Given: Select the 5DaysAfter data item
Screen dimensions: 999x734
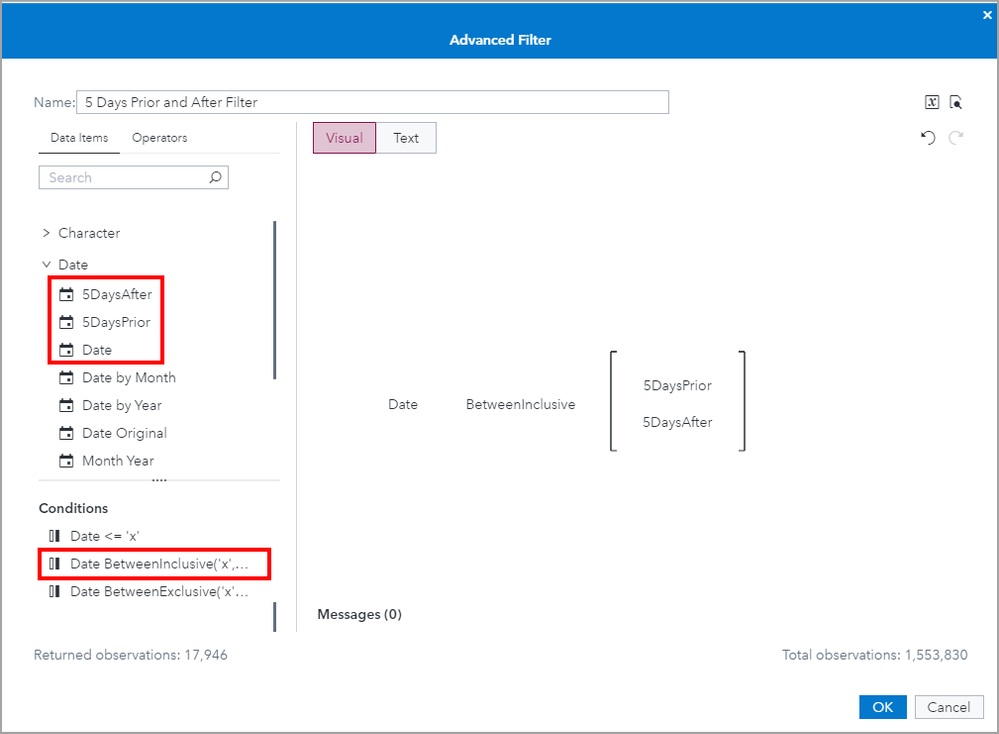Looking at the screenshot, I should tap(117, 294).
